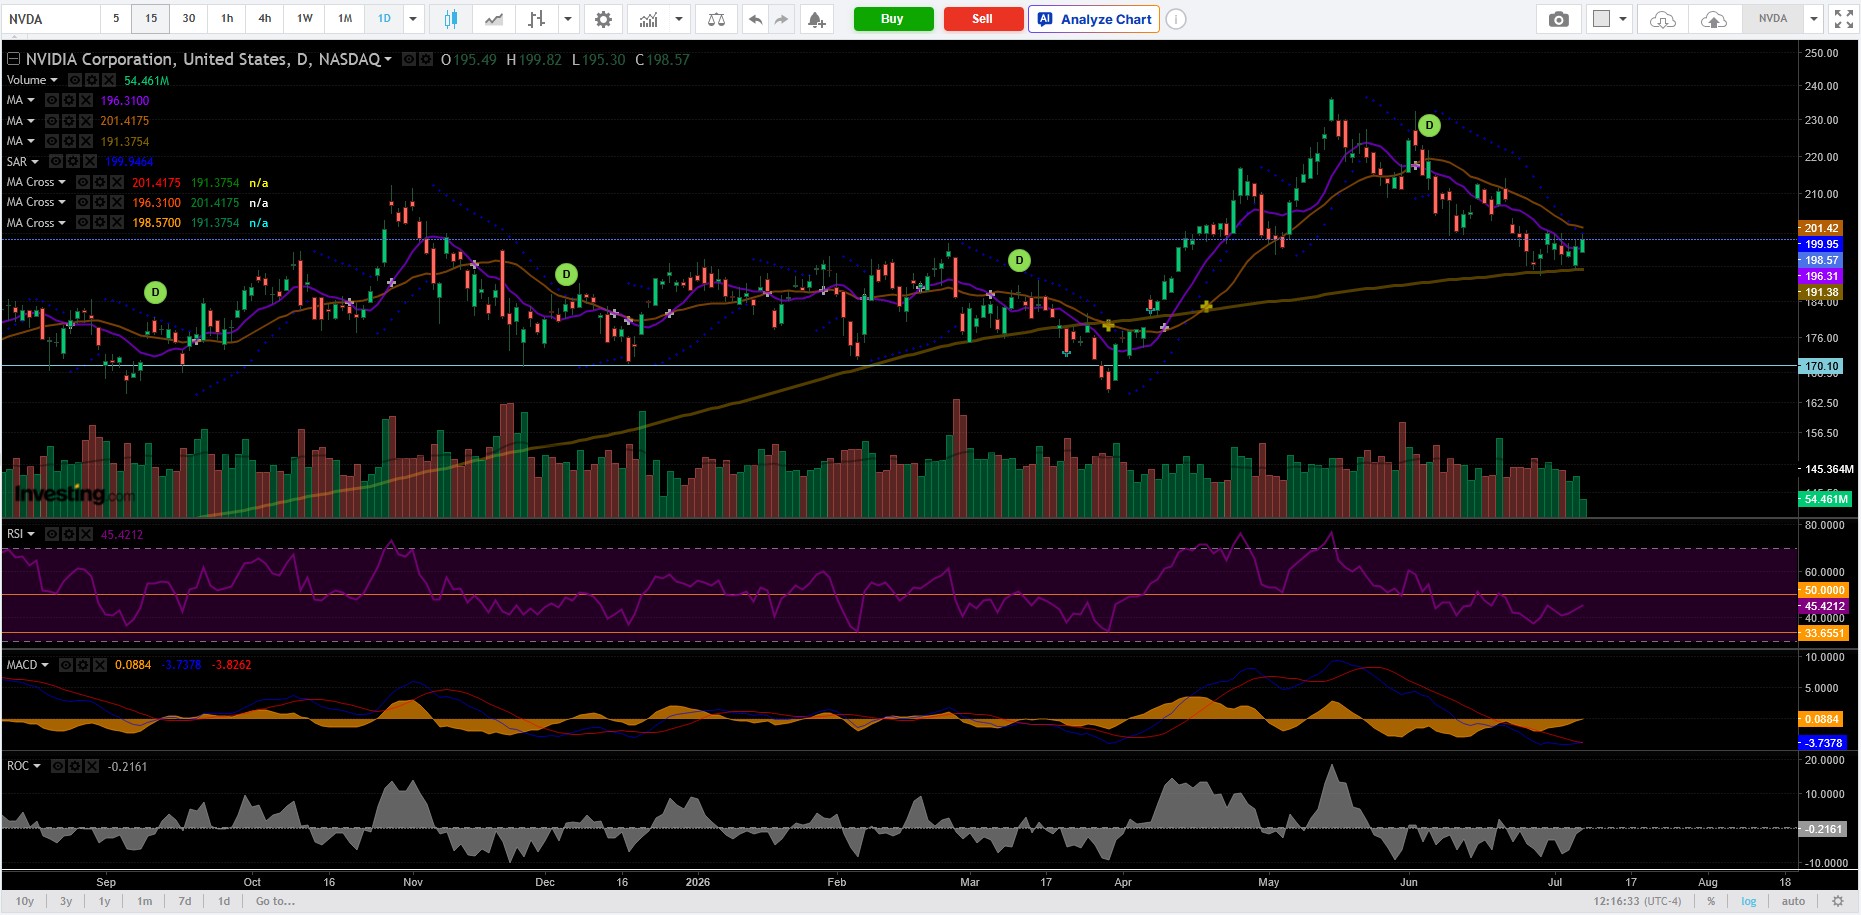The width and height of the screenshot is (1861, 915).
Task: Undo the last chart action
Action: [x=755, y=19]
